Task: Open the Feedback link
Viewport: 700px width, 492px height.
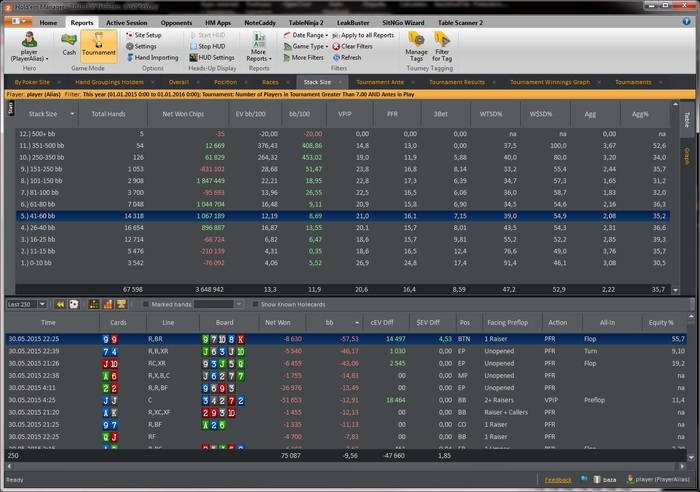Action: pos(558,480)
